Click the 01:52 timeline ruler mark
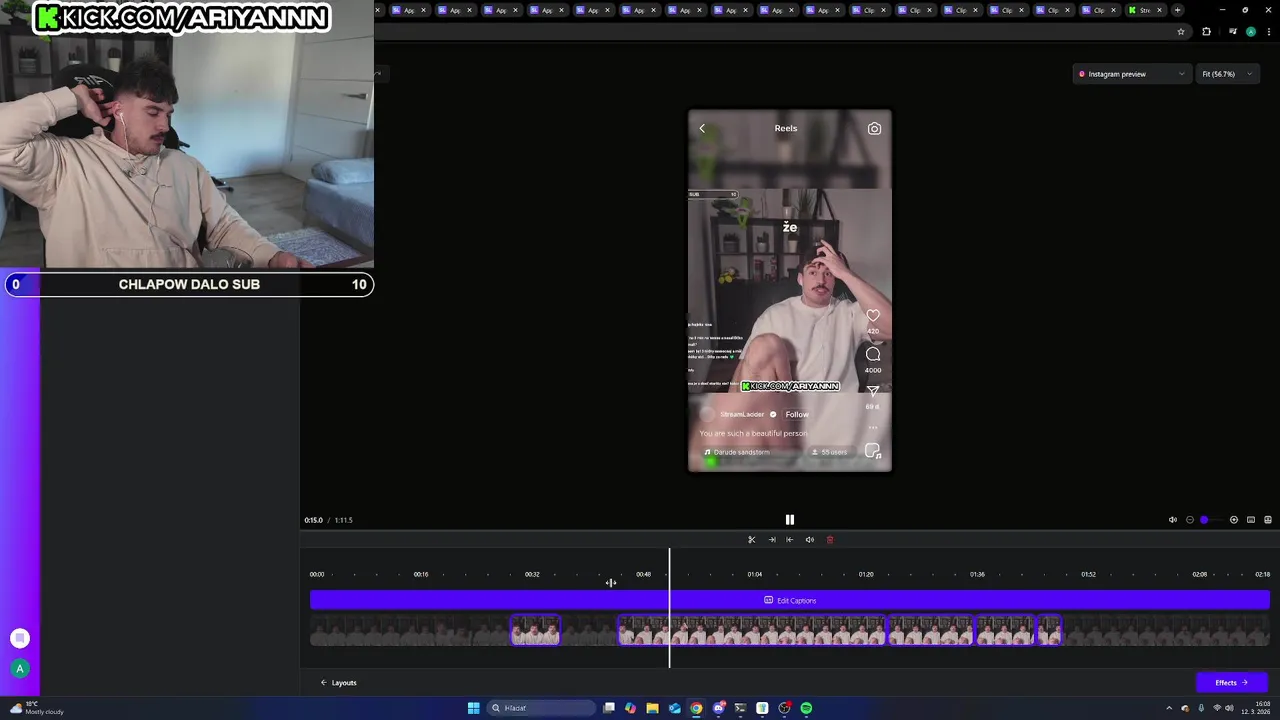This screenshot has height=720, width=1280. [1088, 574]
